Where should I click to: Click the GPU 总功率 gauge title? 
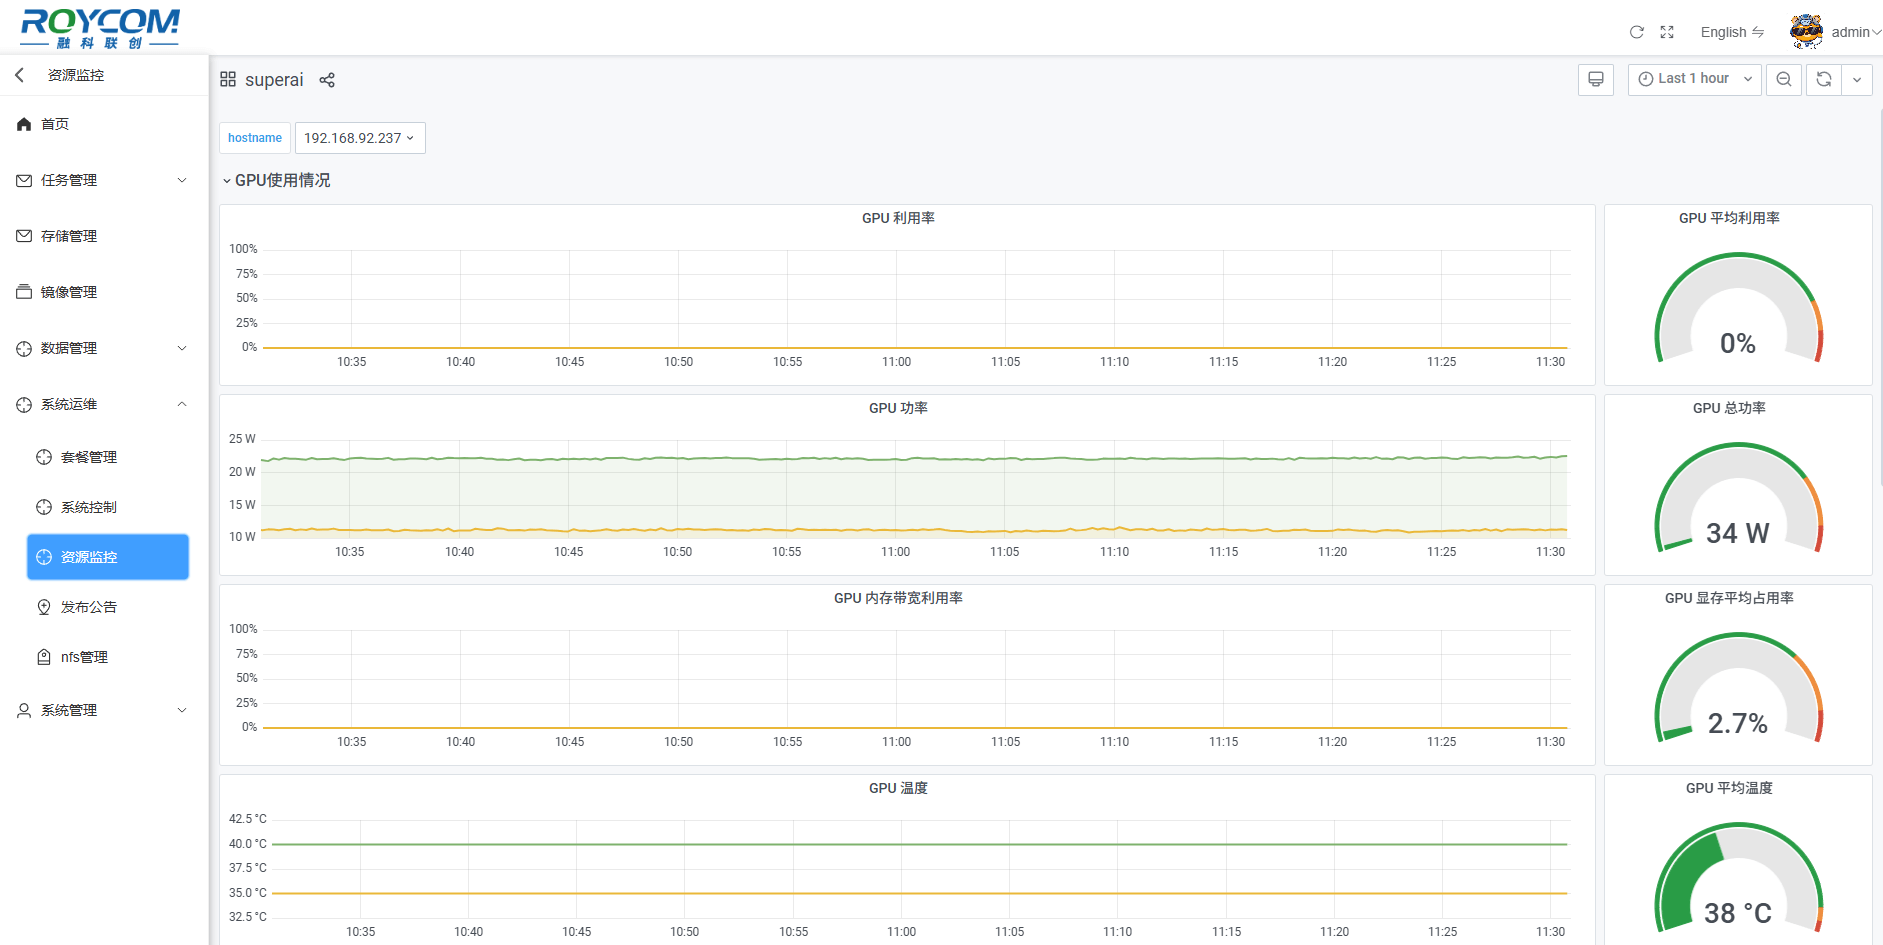pos(1729,408)
